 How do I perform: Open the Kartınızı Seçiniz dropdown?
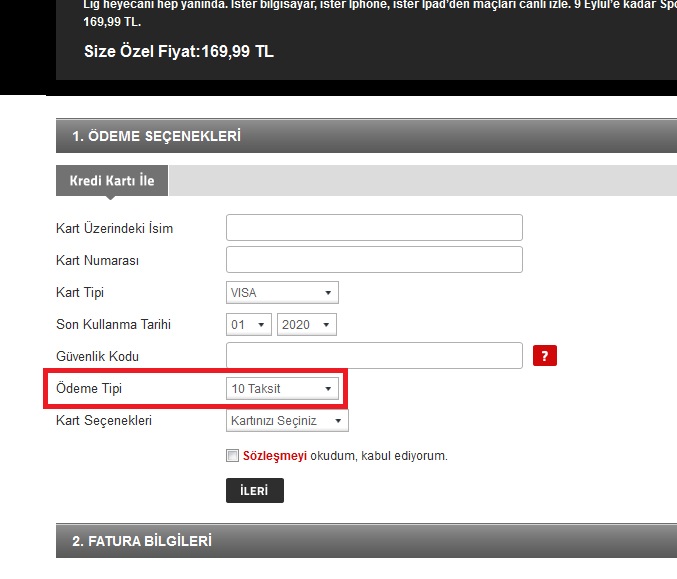point(287,420)
